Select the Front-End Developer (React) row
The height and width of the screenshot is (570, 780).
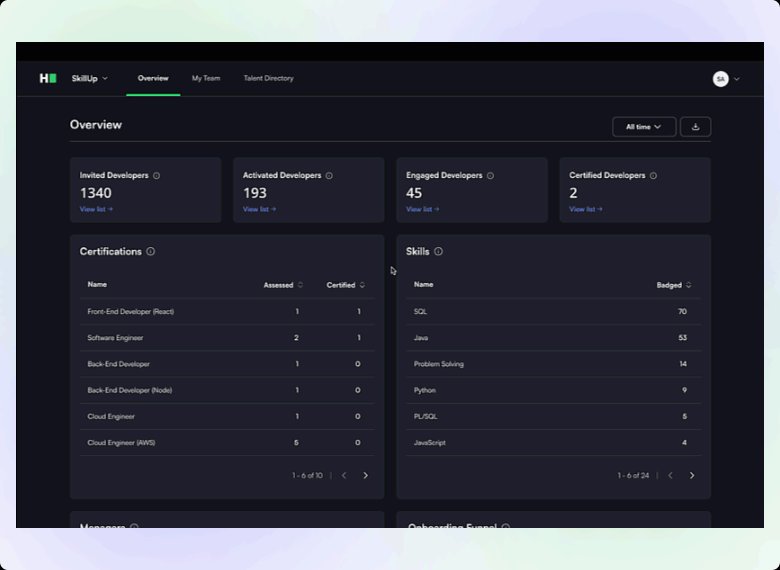tap(227, 311)
